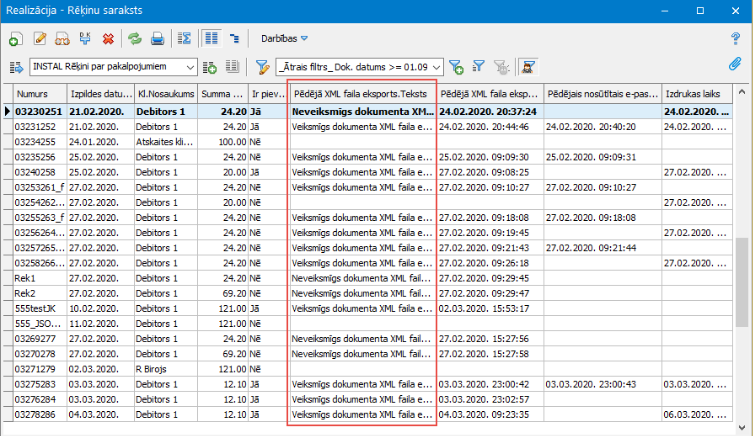Screen dimensions: 753x436
Task: Click the add filter icon with green plus
Action: pyautogui.click(x=455, y=67)
